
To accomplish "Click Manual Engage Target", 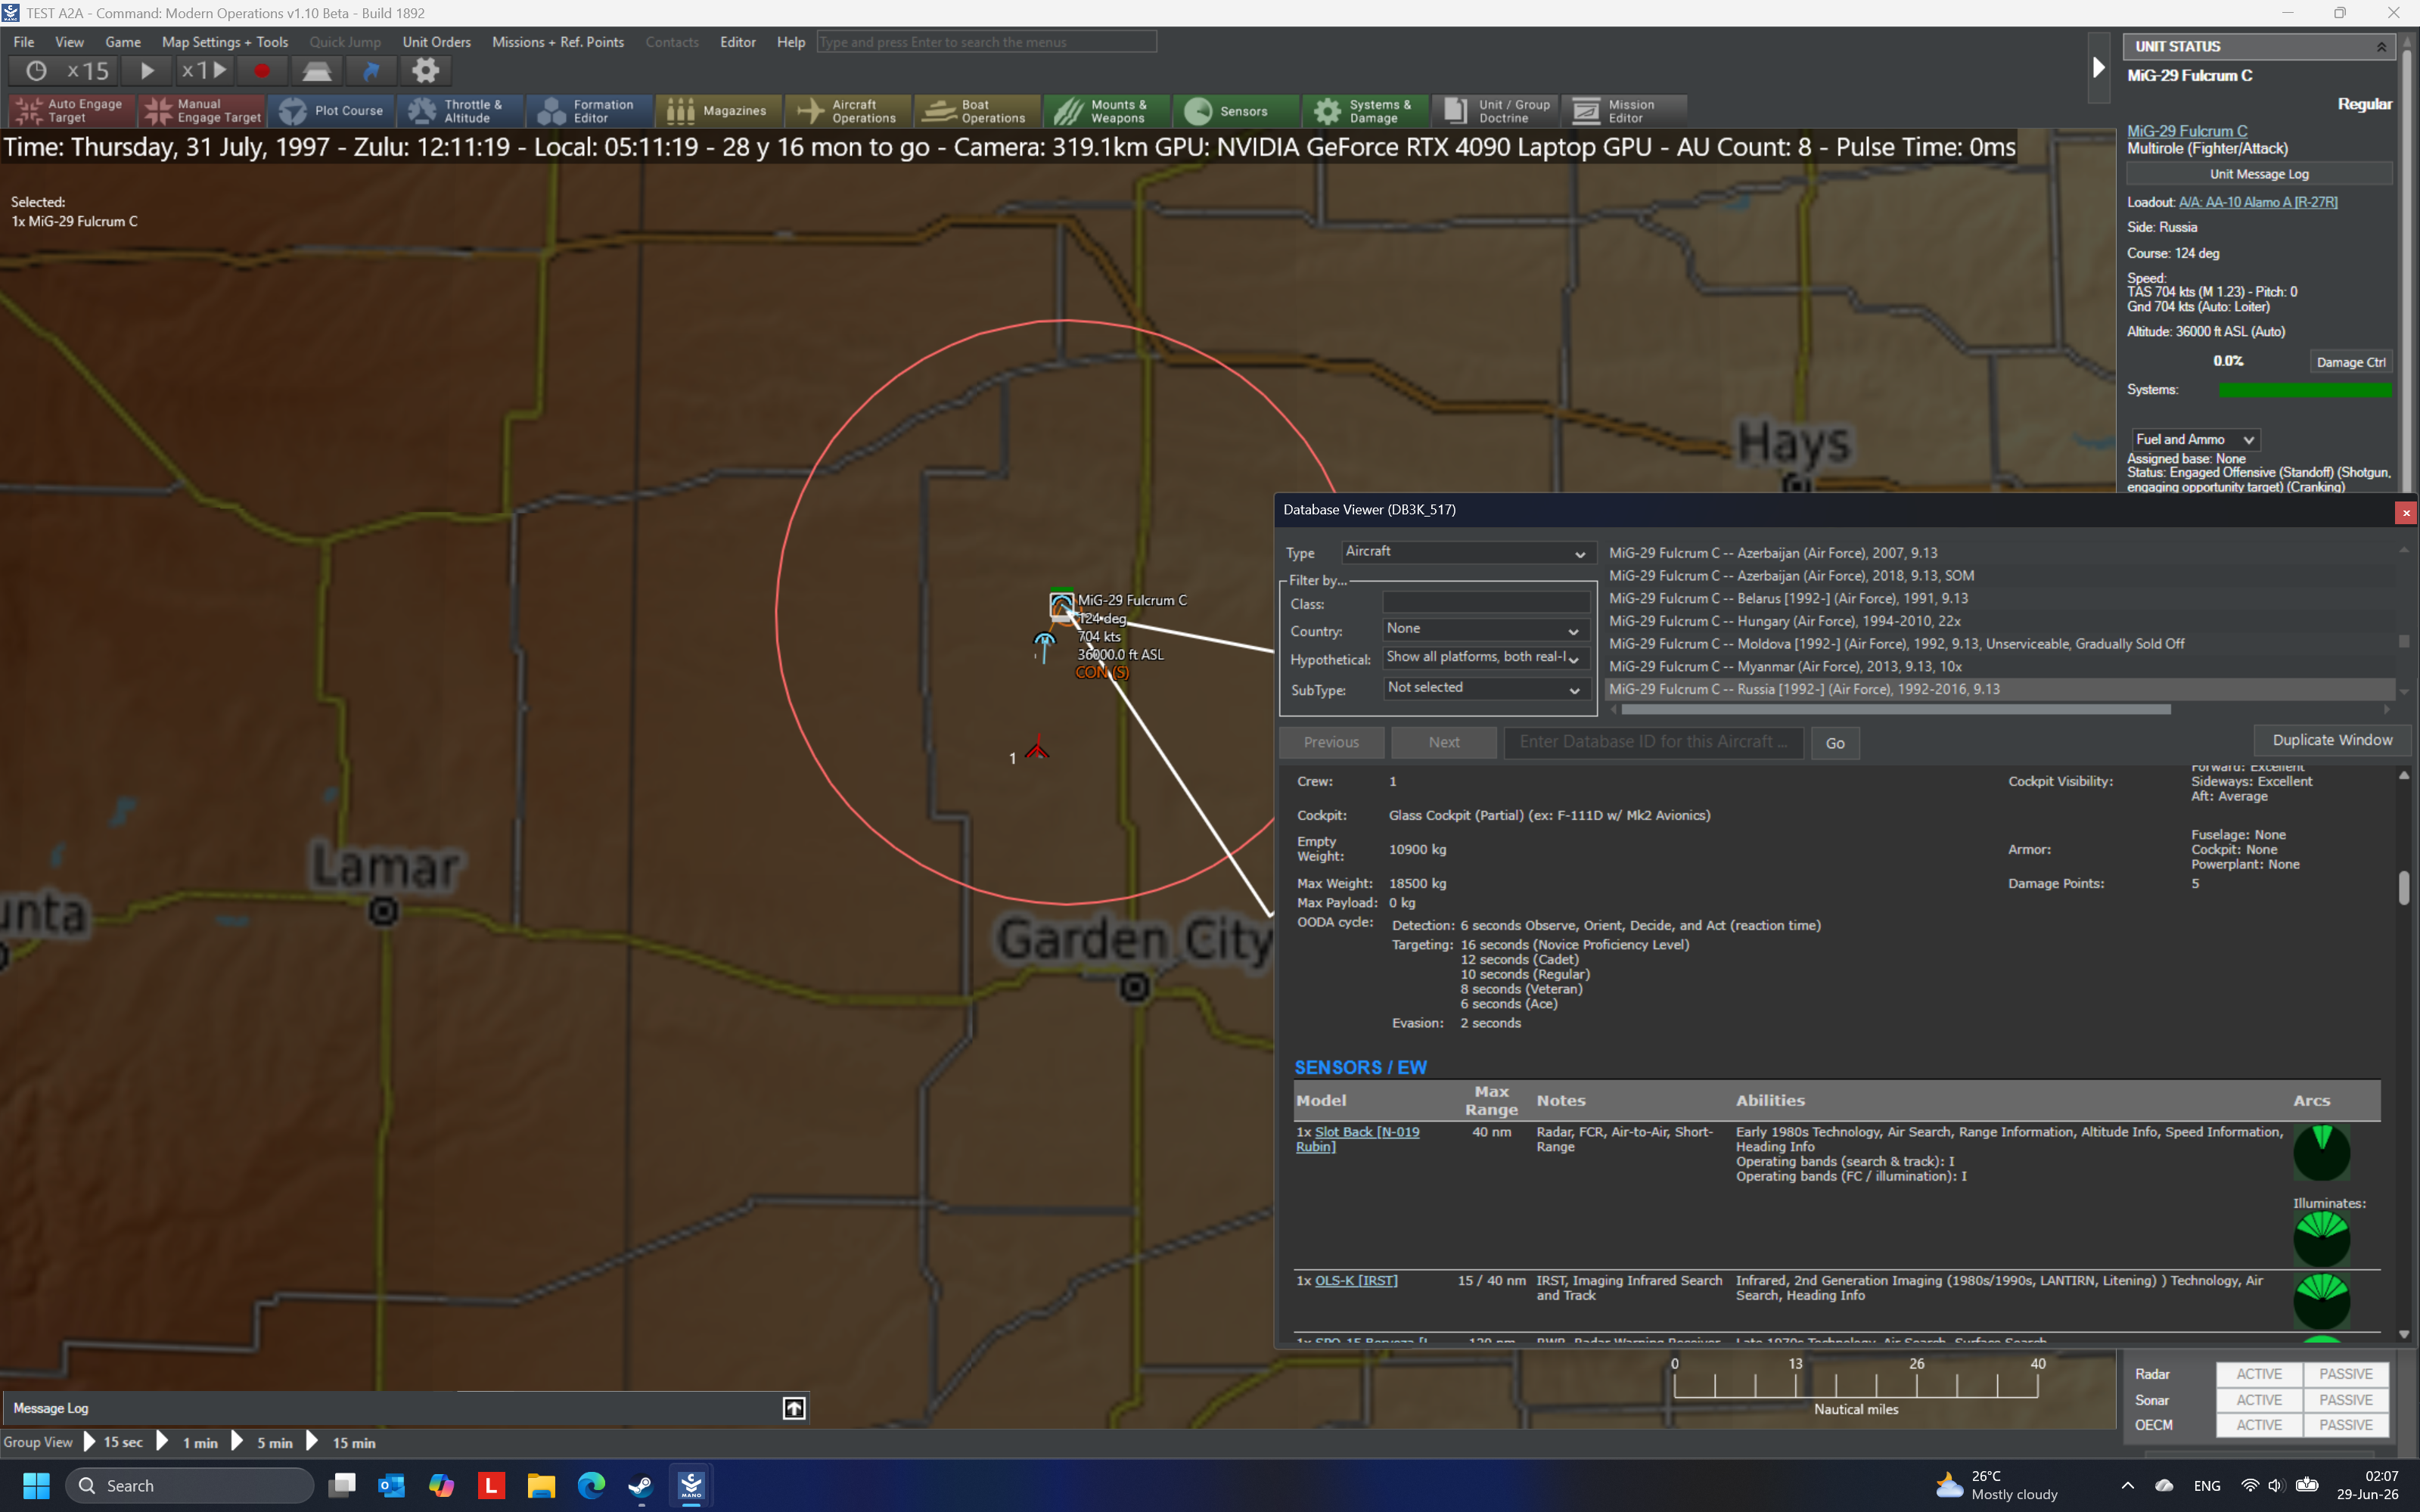I will 202,111.
